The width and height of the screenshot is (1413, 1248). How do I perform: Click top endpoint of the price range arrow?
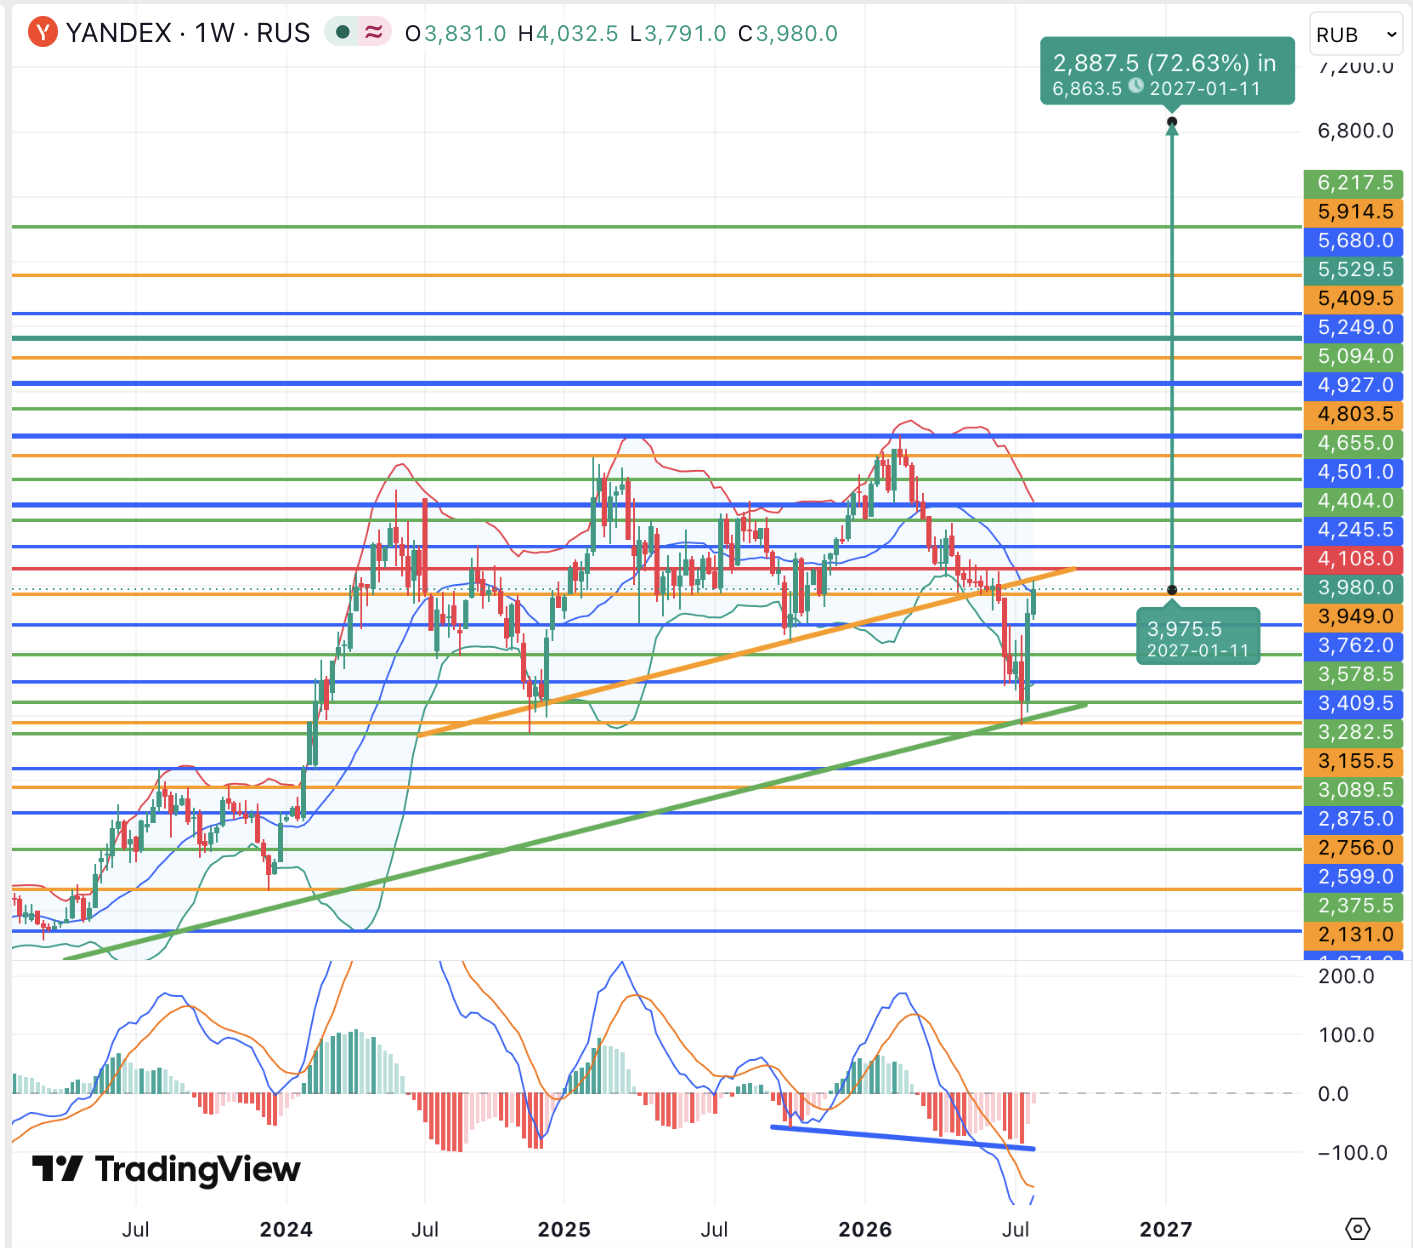pyautogui.click(x=1172, y=123)
